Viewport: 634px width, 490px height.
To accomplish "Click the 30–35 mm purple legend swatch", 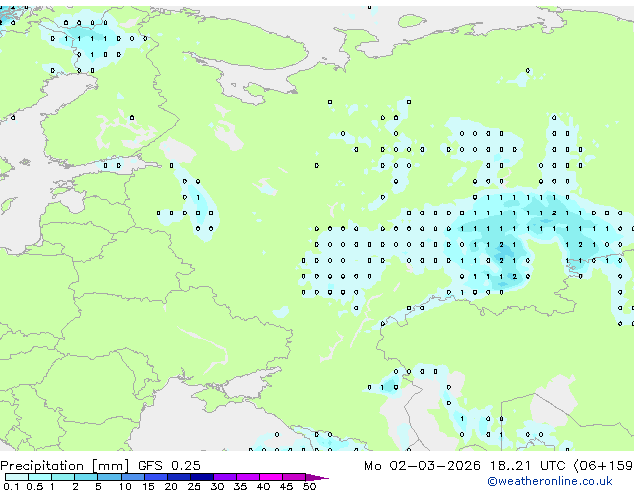I will coord(224,477).
